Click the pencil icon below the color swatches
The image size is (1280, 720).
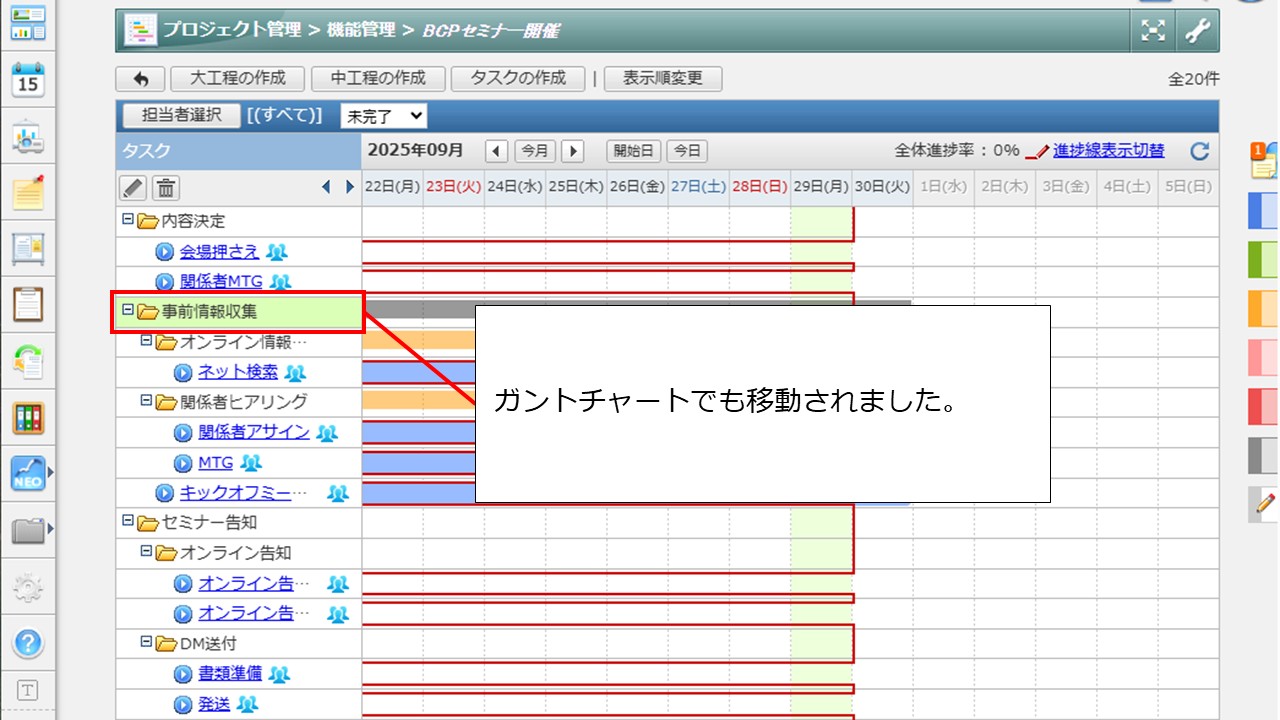[1265, 505]
